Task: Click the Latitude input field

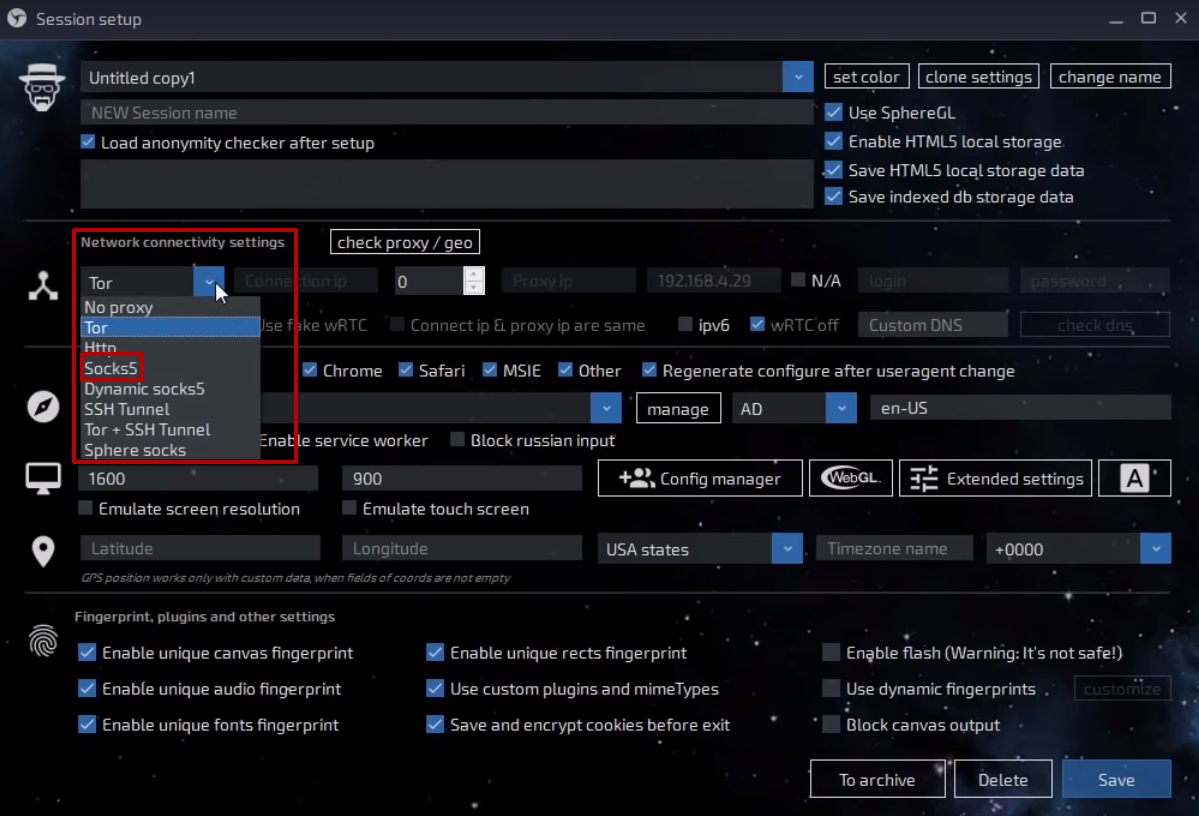Action: tap(200, 549)
